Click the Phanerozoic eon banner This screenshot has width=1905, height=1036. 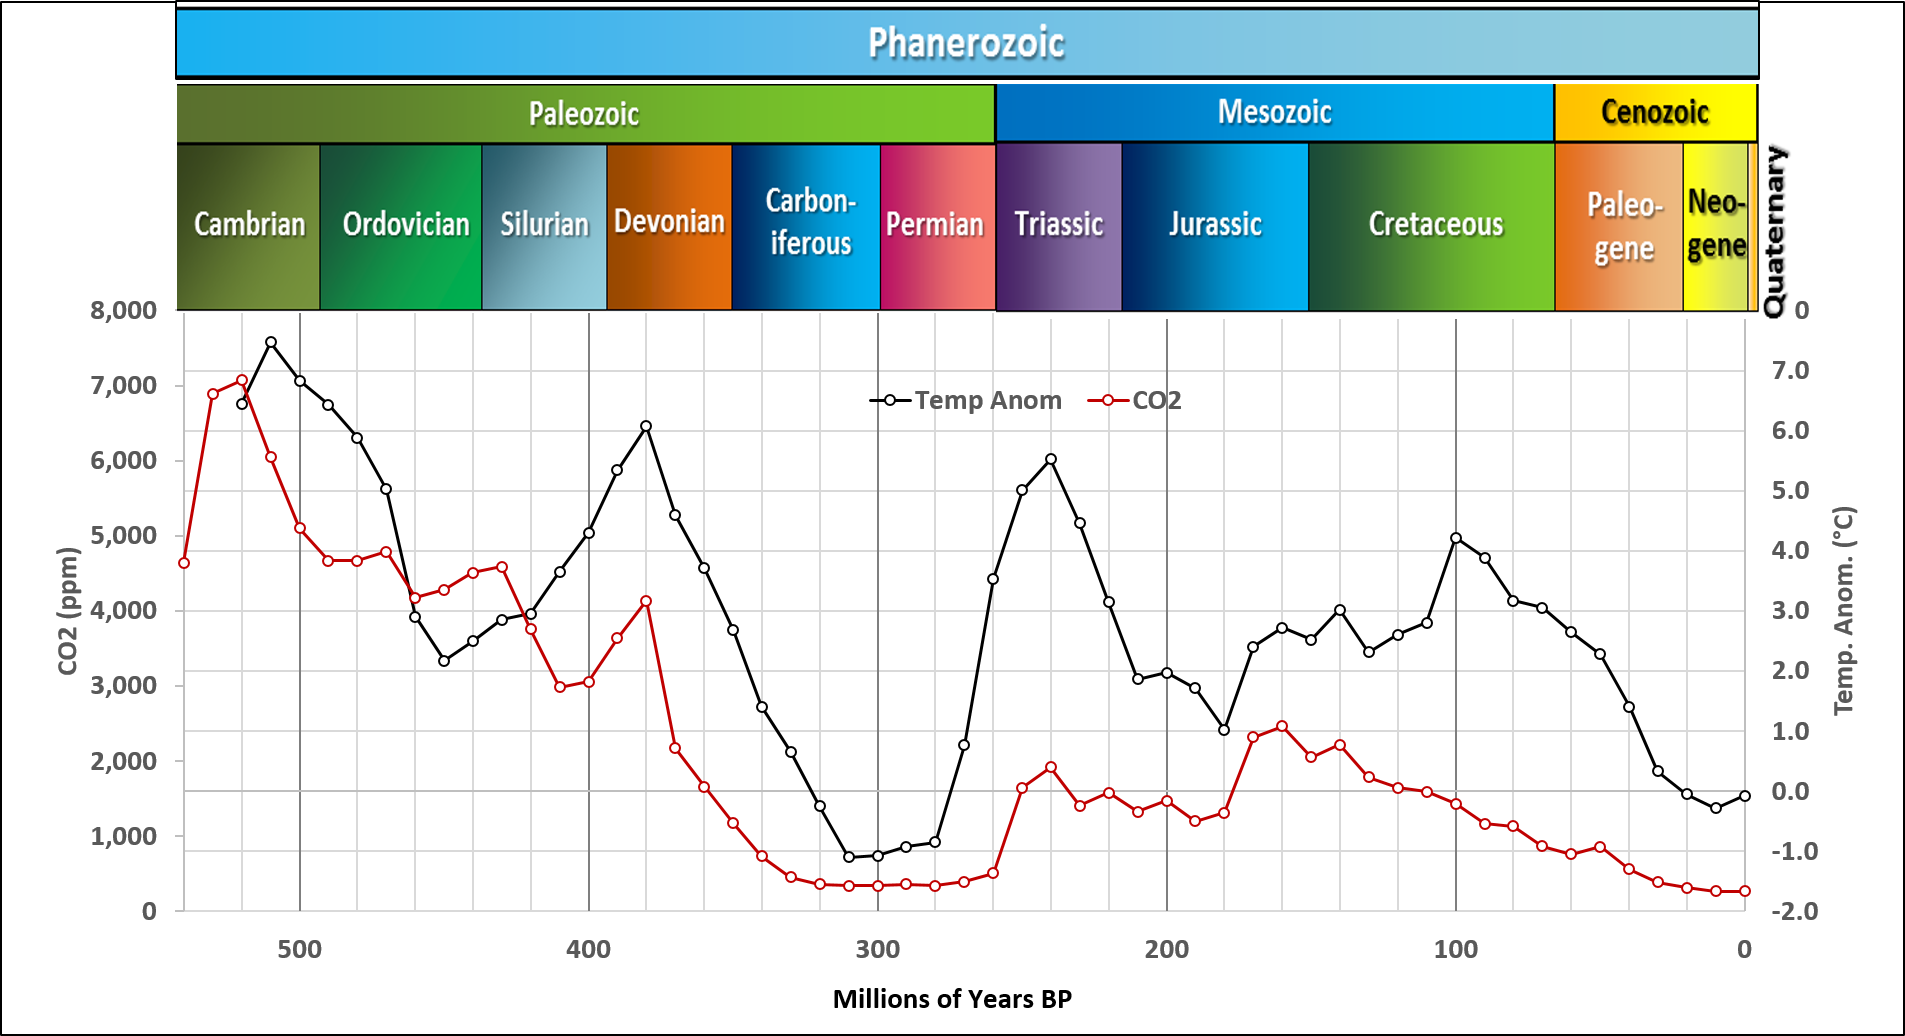pos(966,43)
